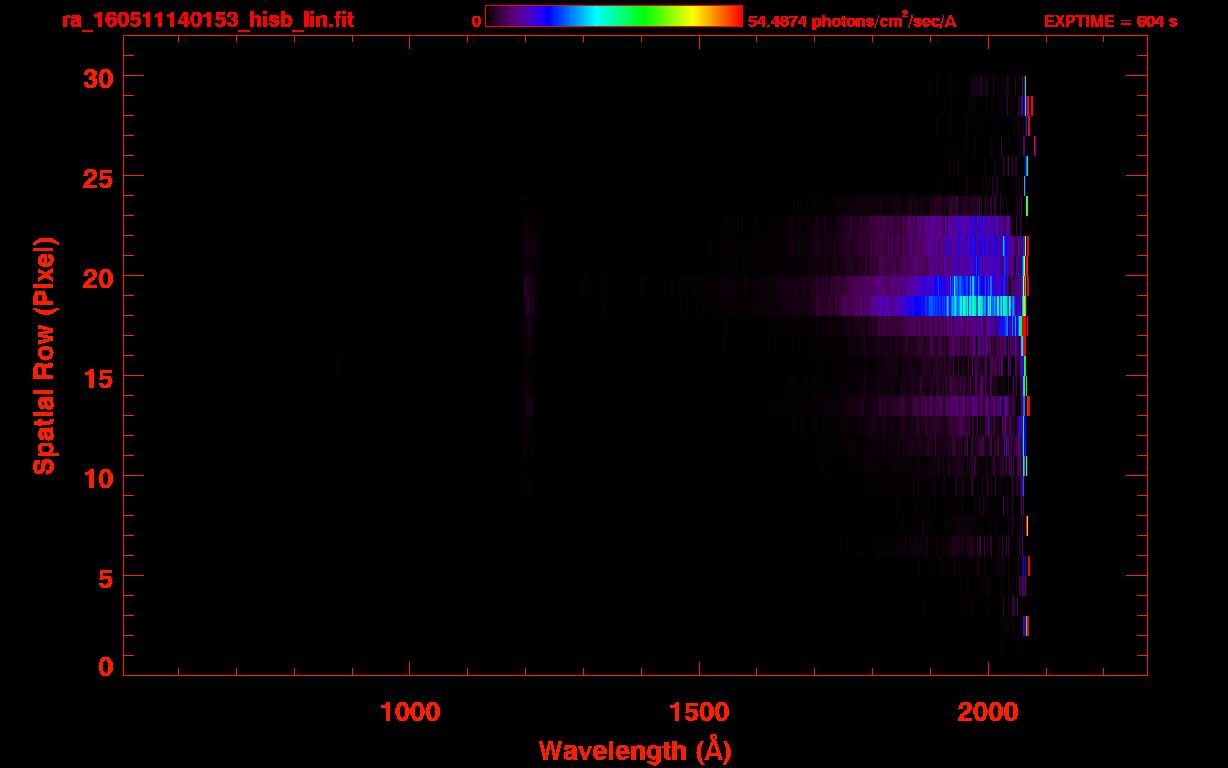Image resolution: width=1228 pixels, height=768 pixels.
Task: Click the Wavelength (Å) axis title
Action: point(635,750)
